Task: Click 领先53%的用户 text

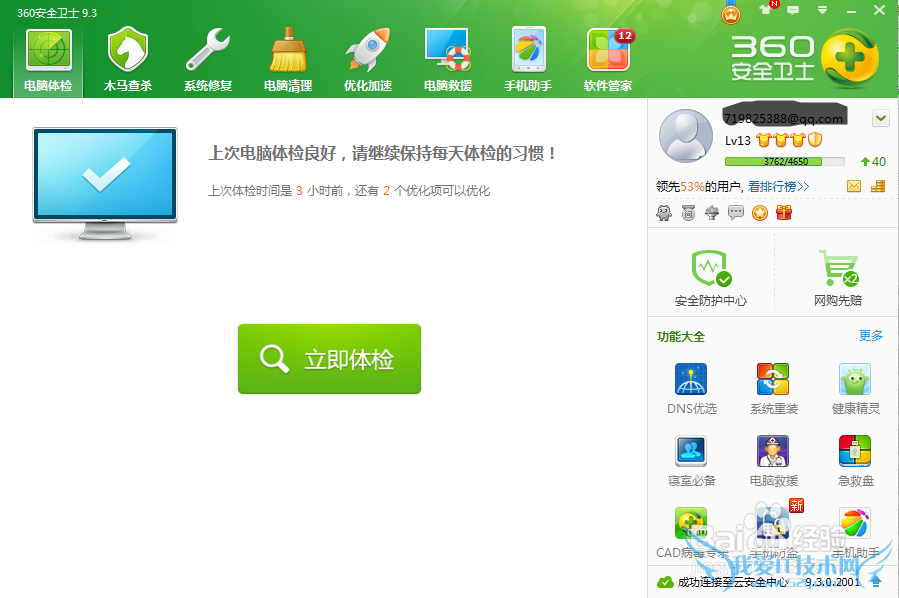Action: (699, 186)
